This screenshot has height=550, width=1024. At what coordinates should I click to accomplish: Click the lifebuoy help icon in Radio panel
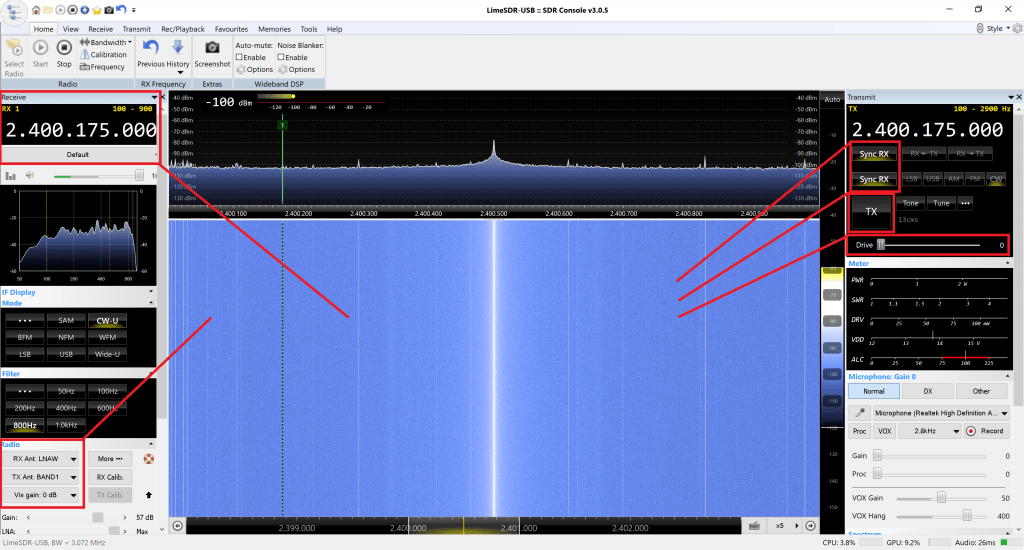click(x=151, y=460)
